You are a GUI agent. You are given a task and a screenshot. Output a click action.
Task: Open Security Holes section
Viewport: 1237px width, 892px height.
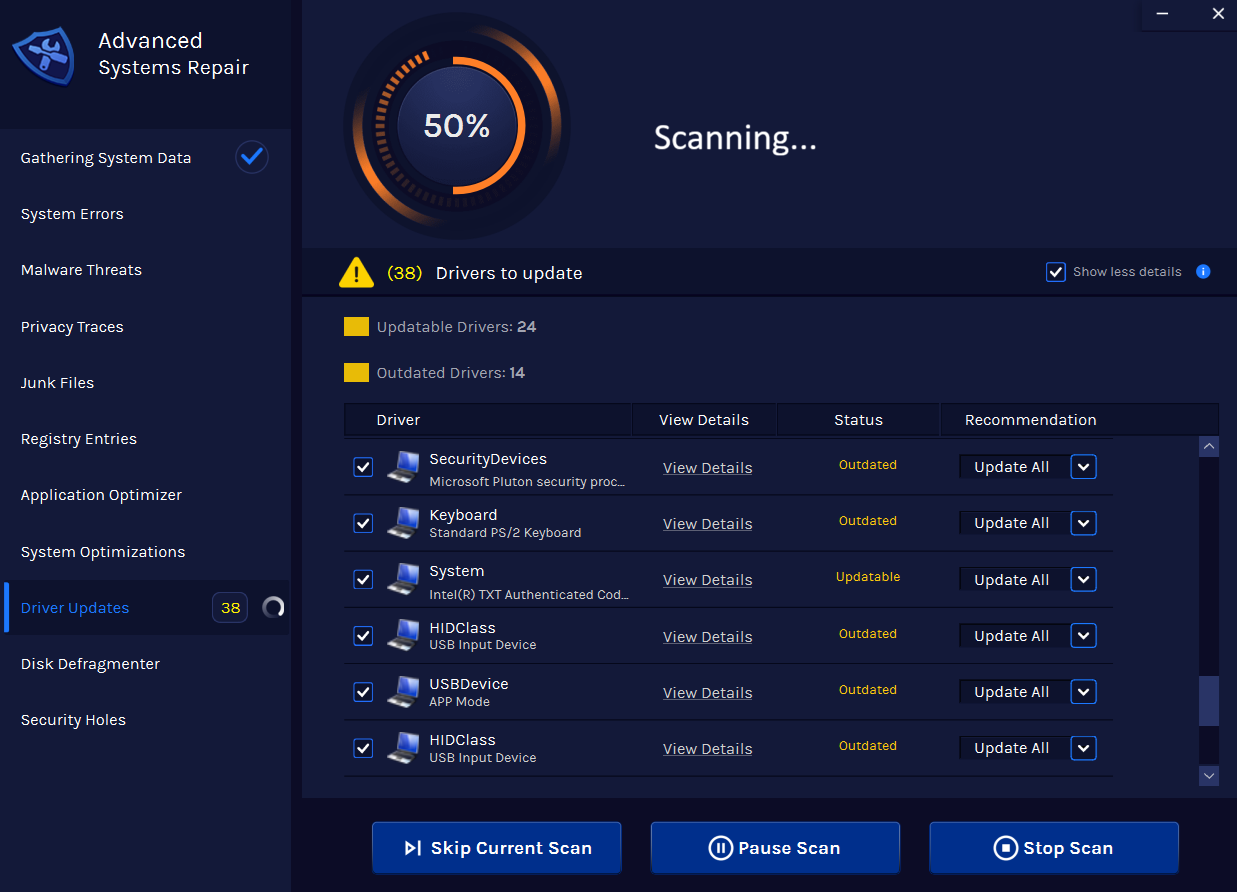(x=73, y=720)
